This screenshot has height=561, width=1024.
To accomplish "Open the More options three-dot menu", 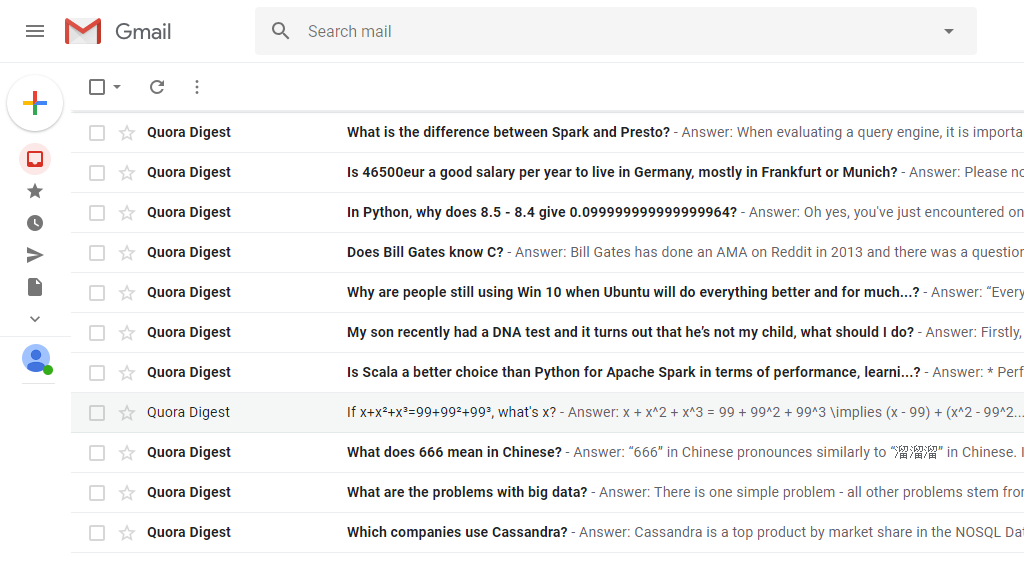I will (x=197, y=87).
